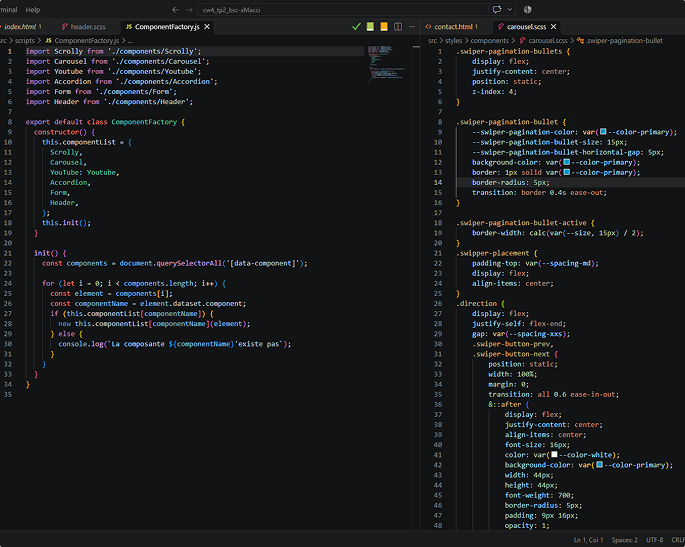The height and width of the screenshot is (547, 685).
Task: Click the Sass icon on header.scss tab
Action: pyautogui.click(x=64, y=27)
